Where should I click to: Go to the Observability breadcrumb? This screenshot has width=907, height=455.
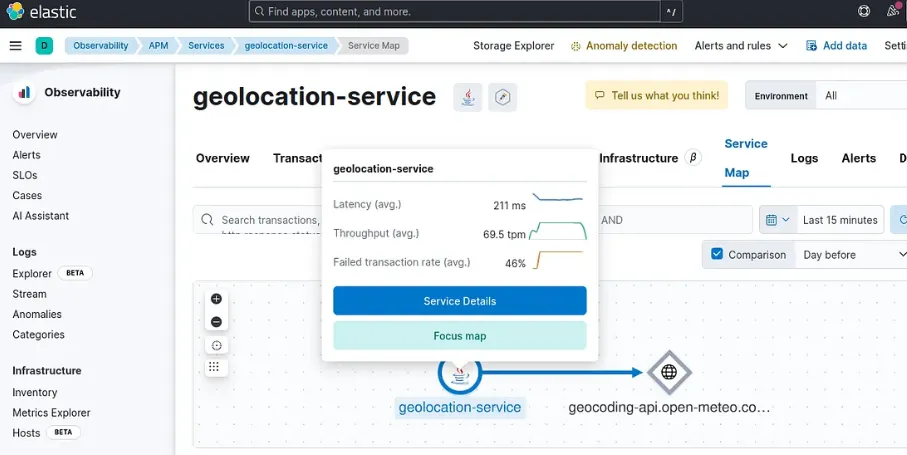click(x=101, y=46)
